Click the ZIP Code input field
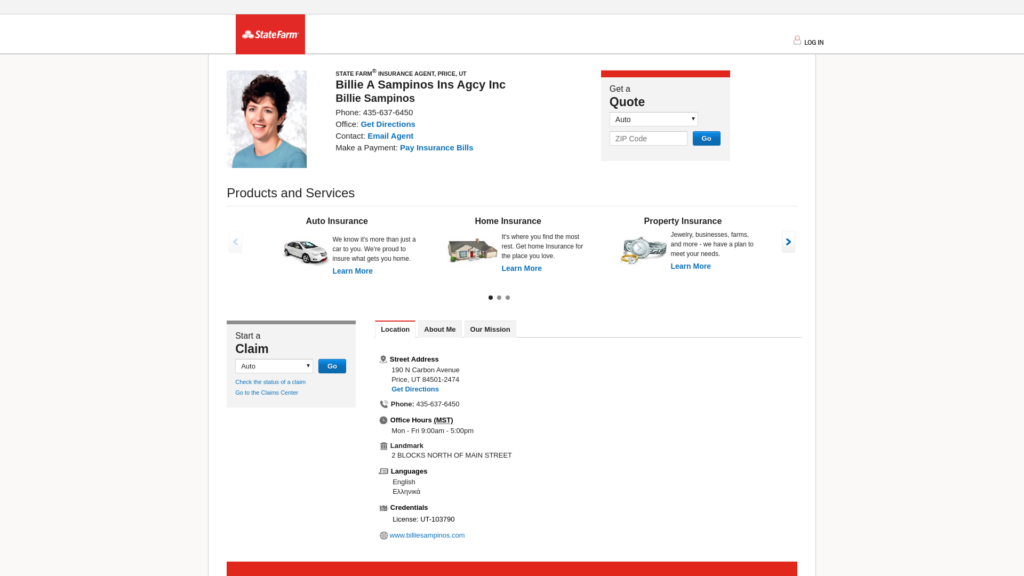Screen dimensions: 1024x576 (648, 138)
